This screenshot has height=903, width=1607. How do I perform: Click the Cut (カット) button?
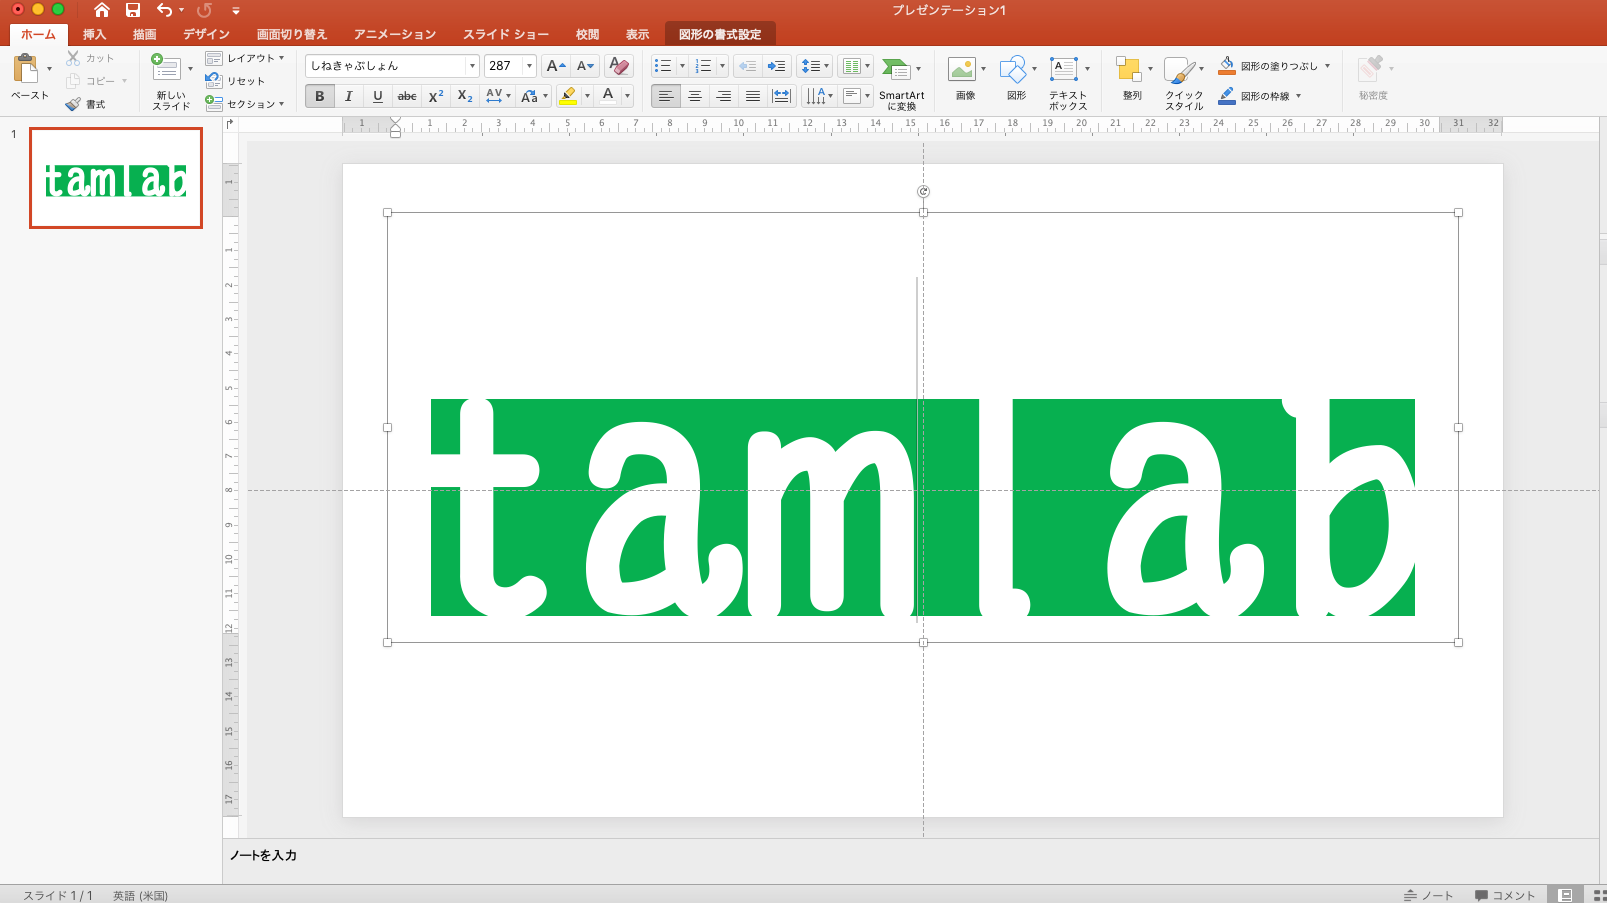coord(90,58)
